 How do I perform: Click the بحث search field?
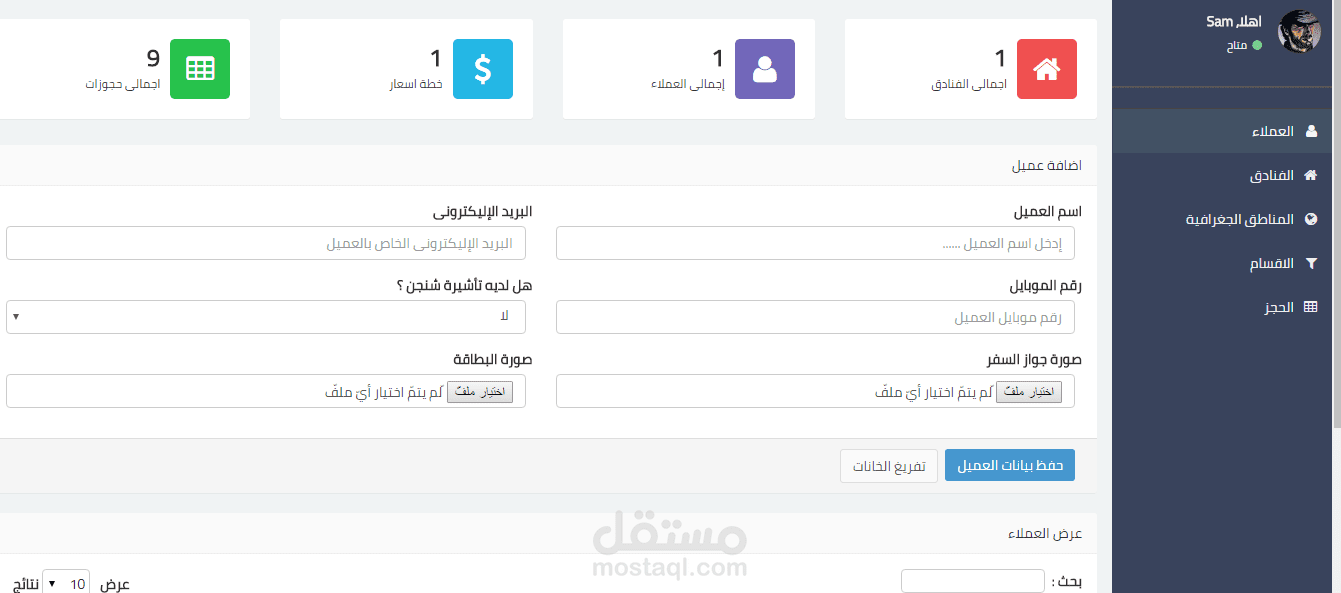click(970, 580)
